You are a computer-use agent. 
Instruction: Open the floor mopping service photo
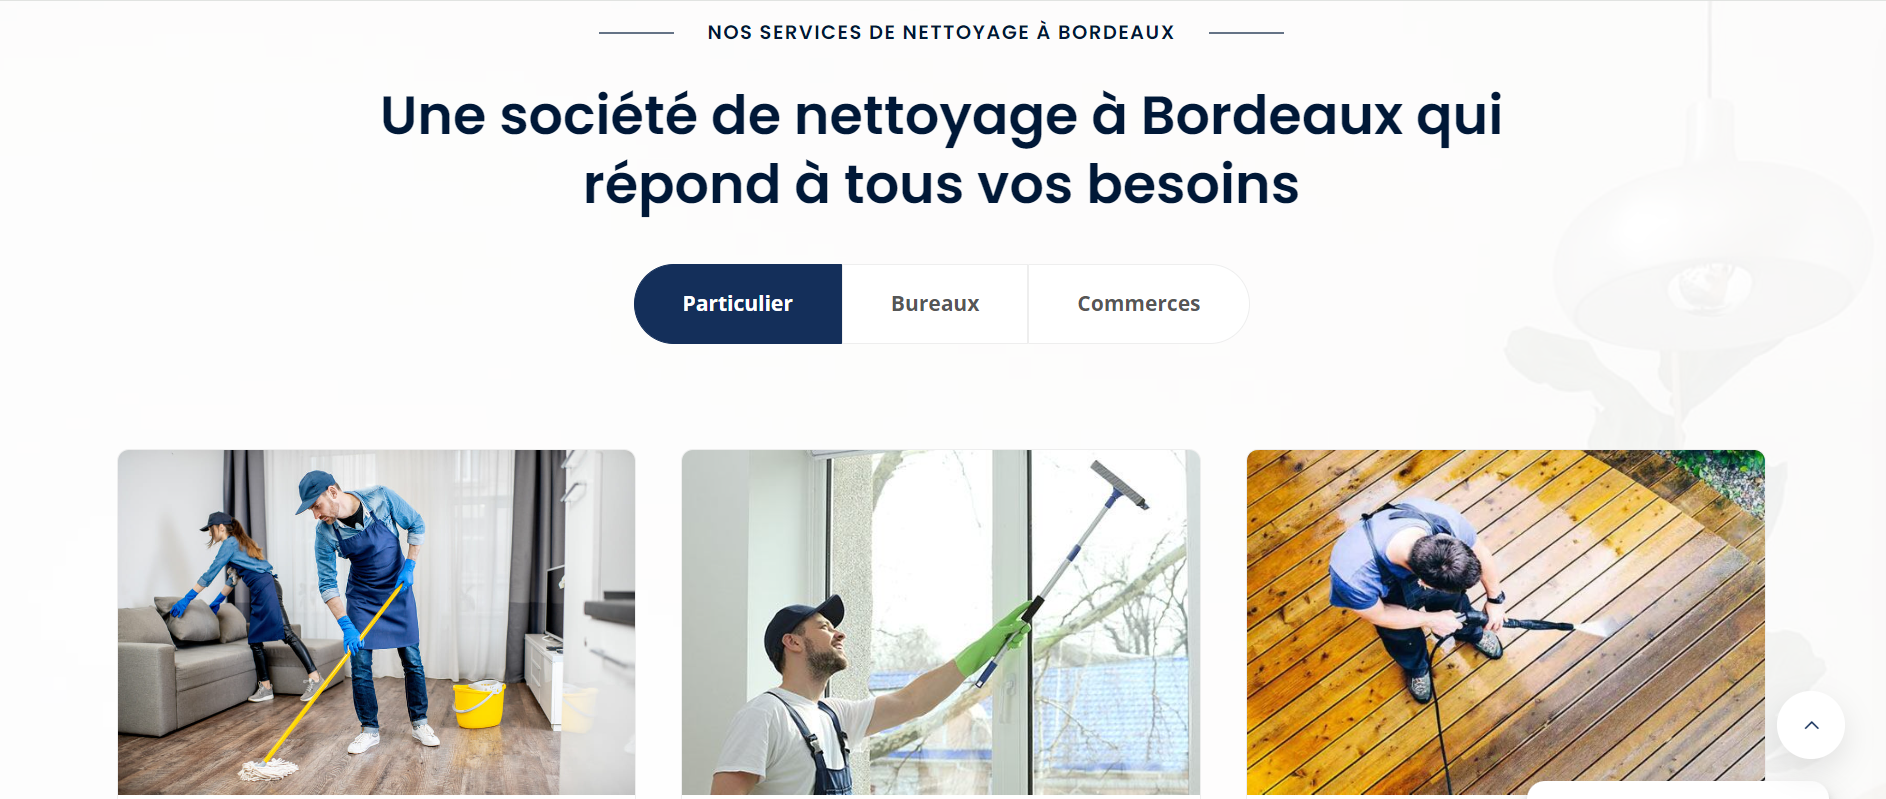click(x=376, y=622)
